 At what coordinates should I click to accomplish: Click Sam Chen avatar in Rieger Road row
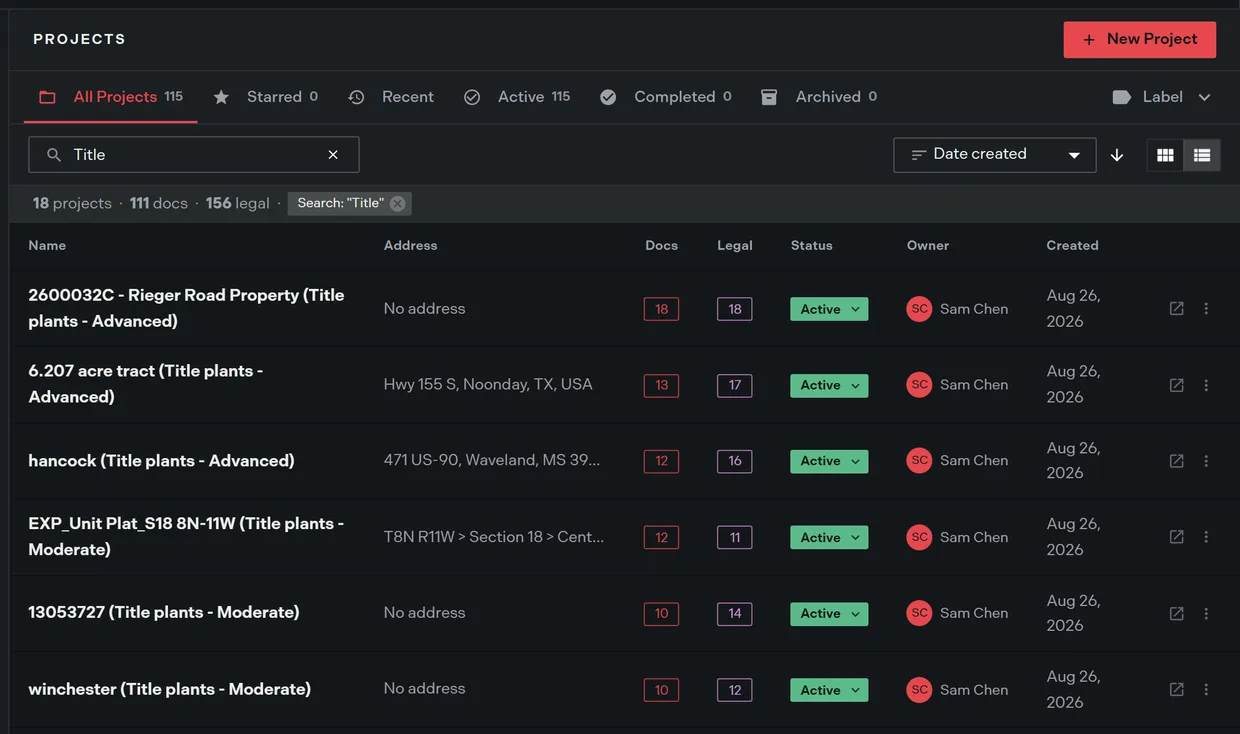coord(919,309)
